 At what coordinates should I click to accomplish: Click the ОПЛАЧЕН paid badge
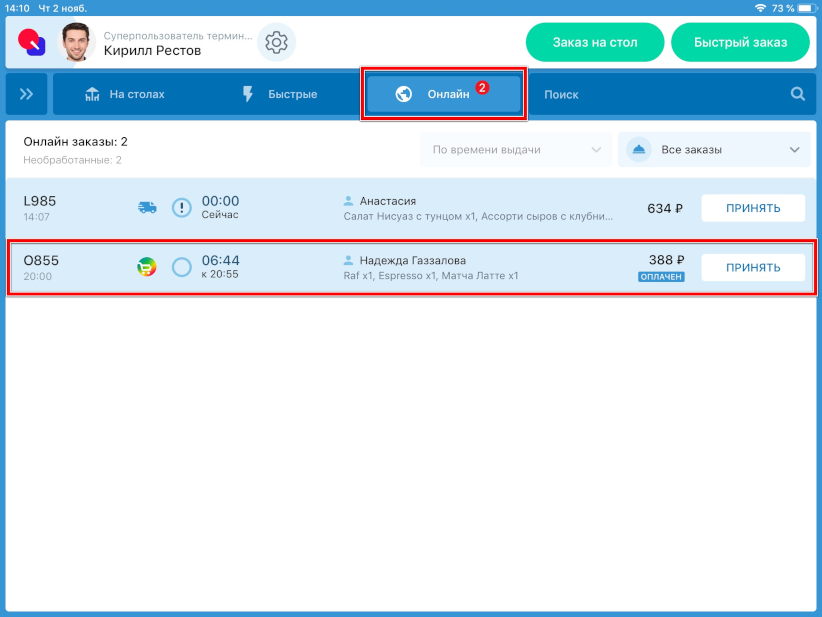coord(661,277)
